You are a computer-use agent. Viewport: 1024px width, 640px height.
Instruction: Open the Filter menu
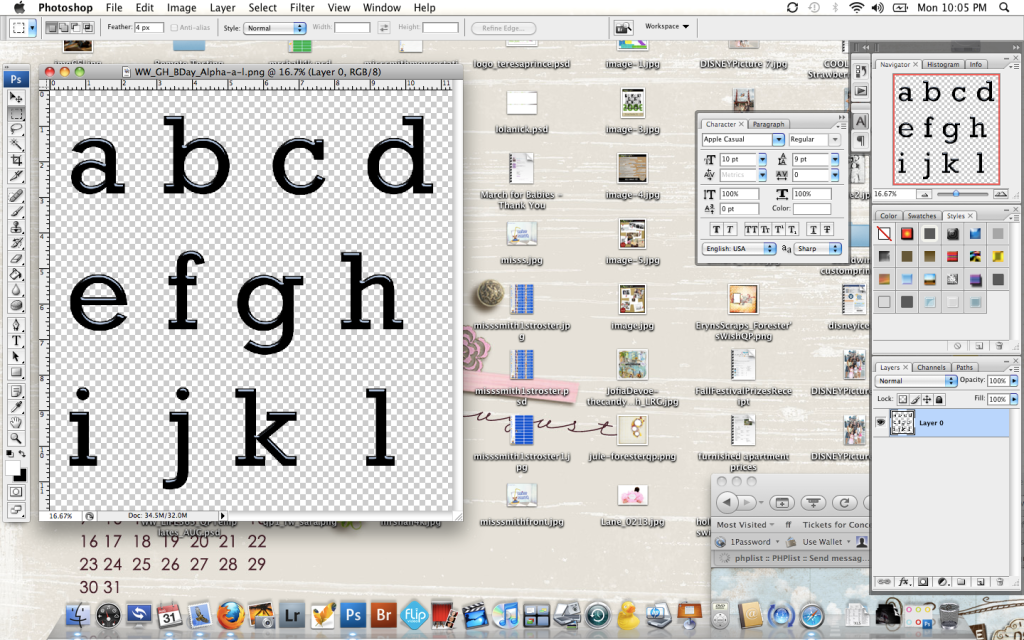(x=302, y=8)
